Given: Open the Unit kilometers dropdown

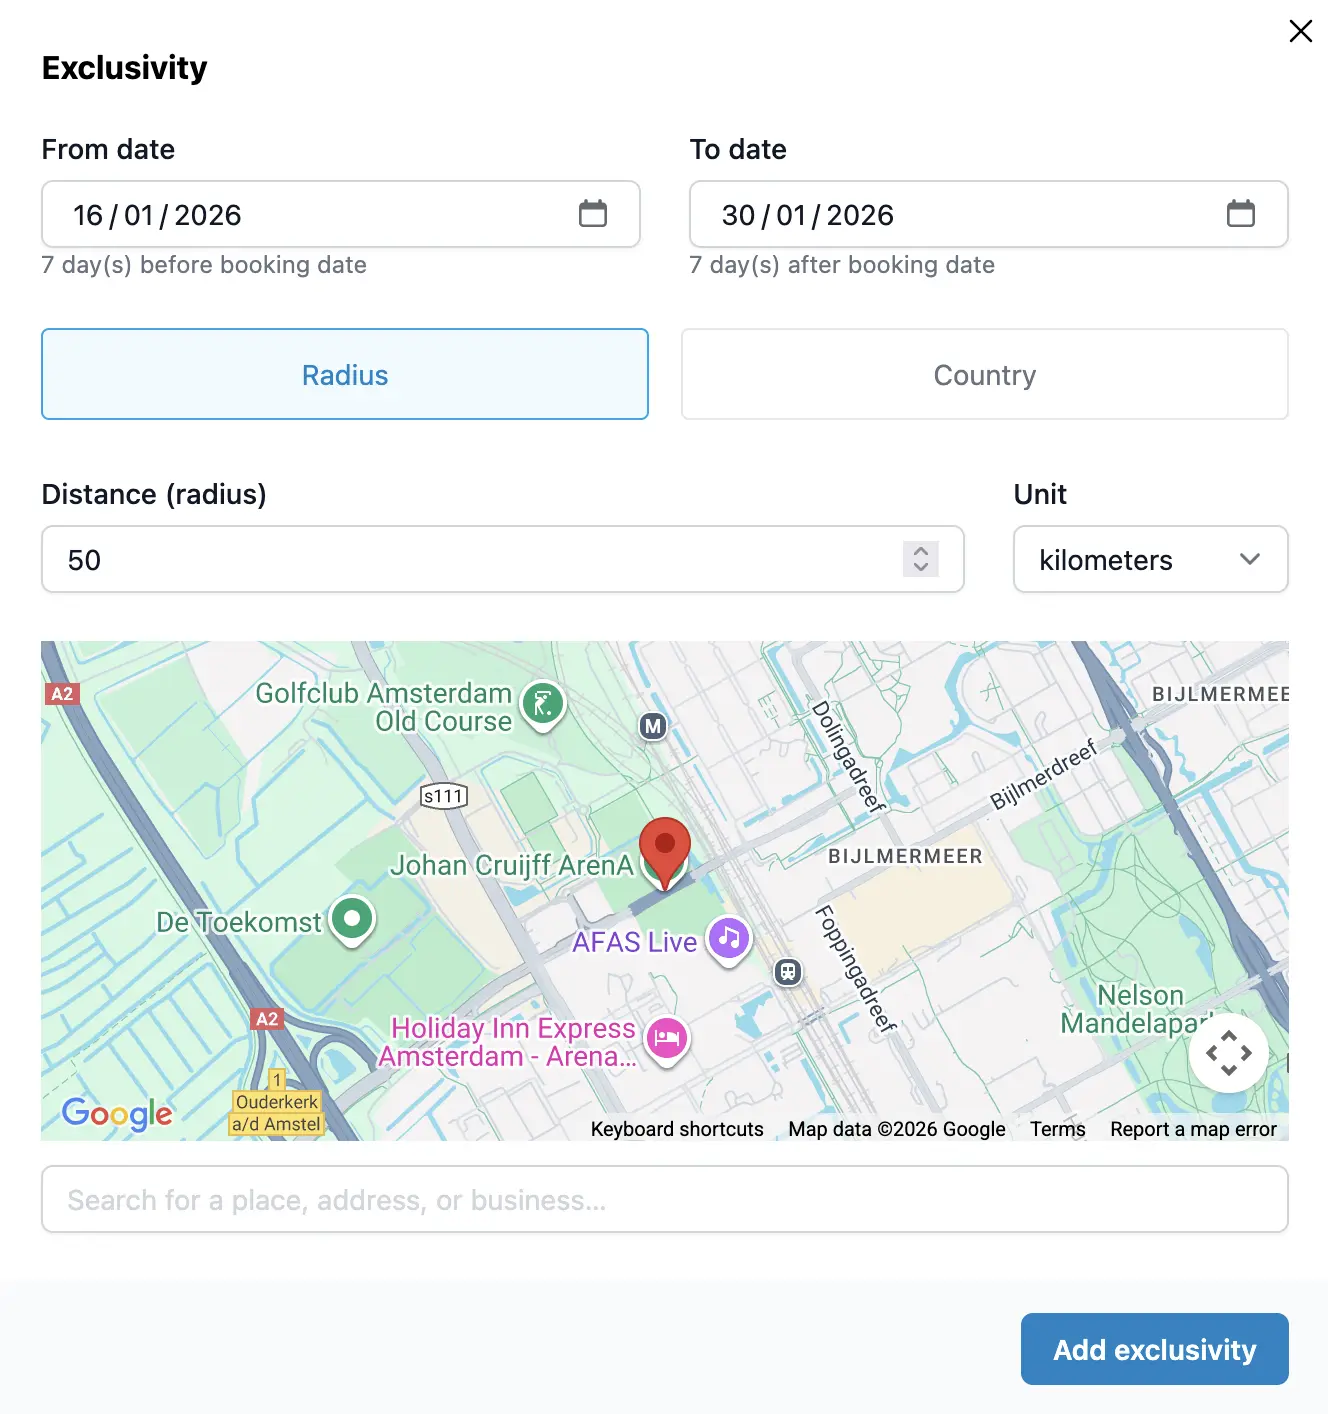Looking at the screenshot, I should (x=1150, y=559).
